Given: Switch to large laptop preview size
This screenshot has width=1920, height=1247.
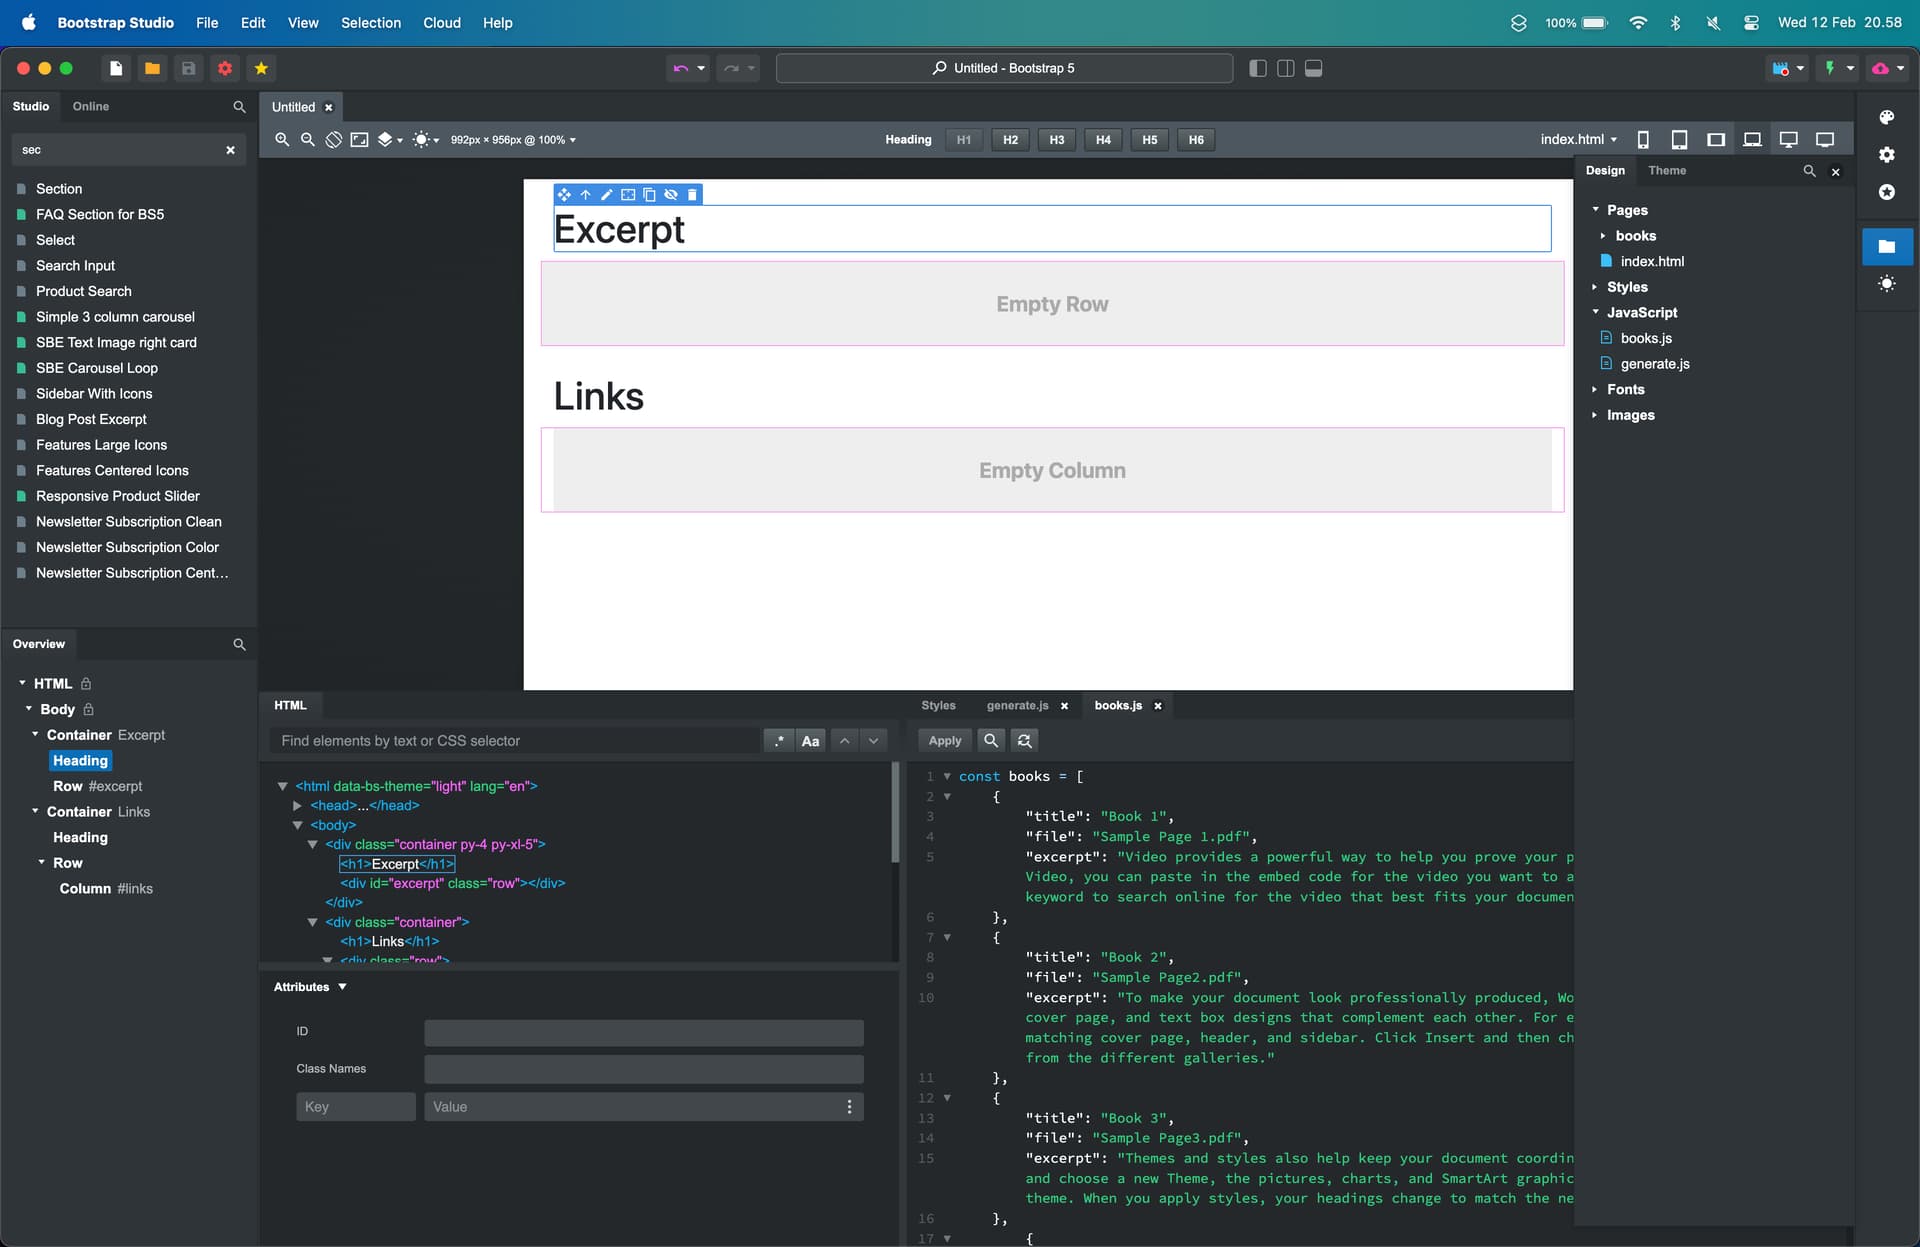Looking at the screenshot, I should click(1752, 140).
